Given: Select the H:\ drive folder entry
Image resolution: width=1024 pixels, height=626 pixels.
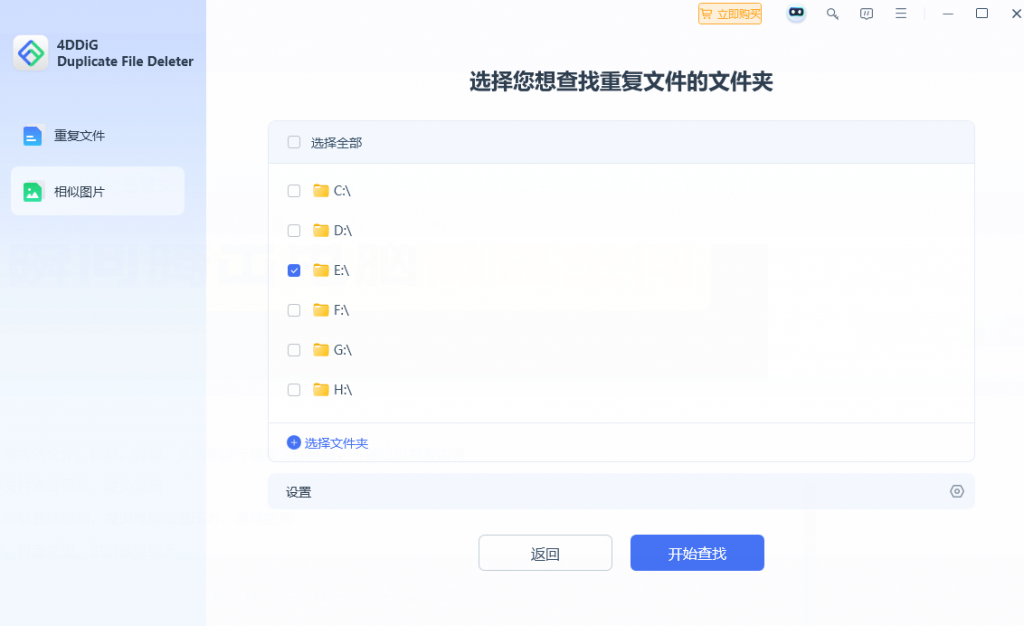Looking at the screenshot, I should pos(338,390).
